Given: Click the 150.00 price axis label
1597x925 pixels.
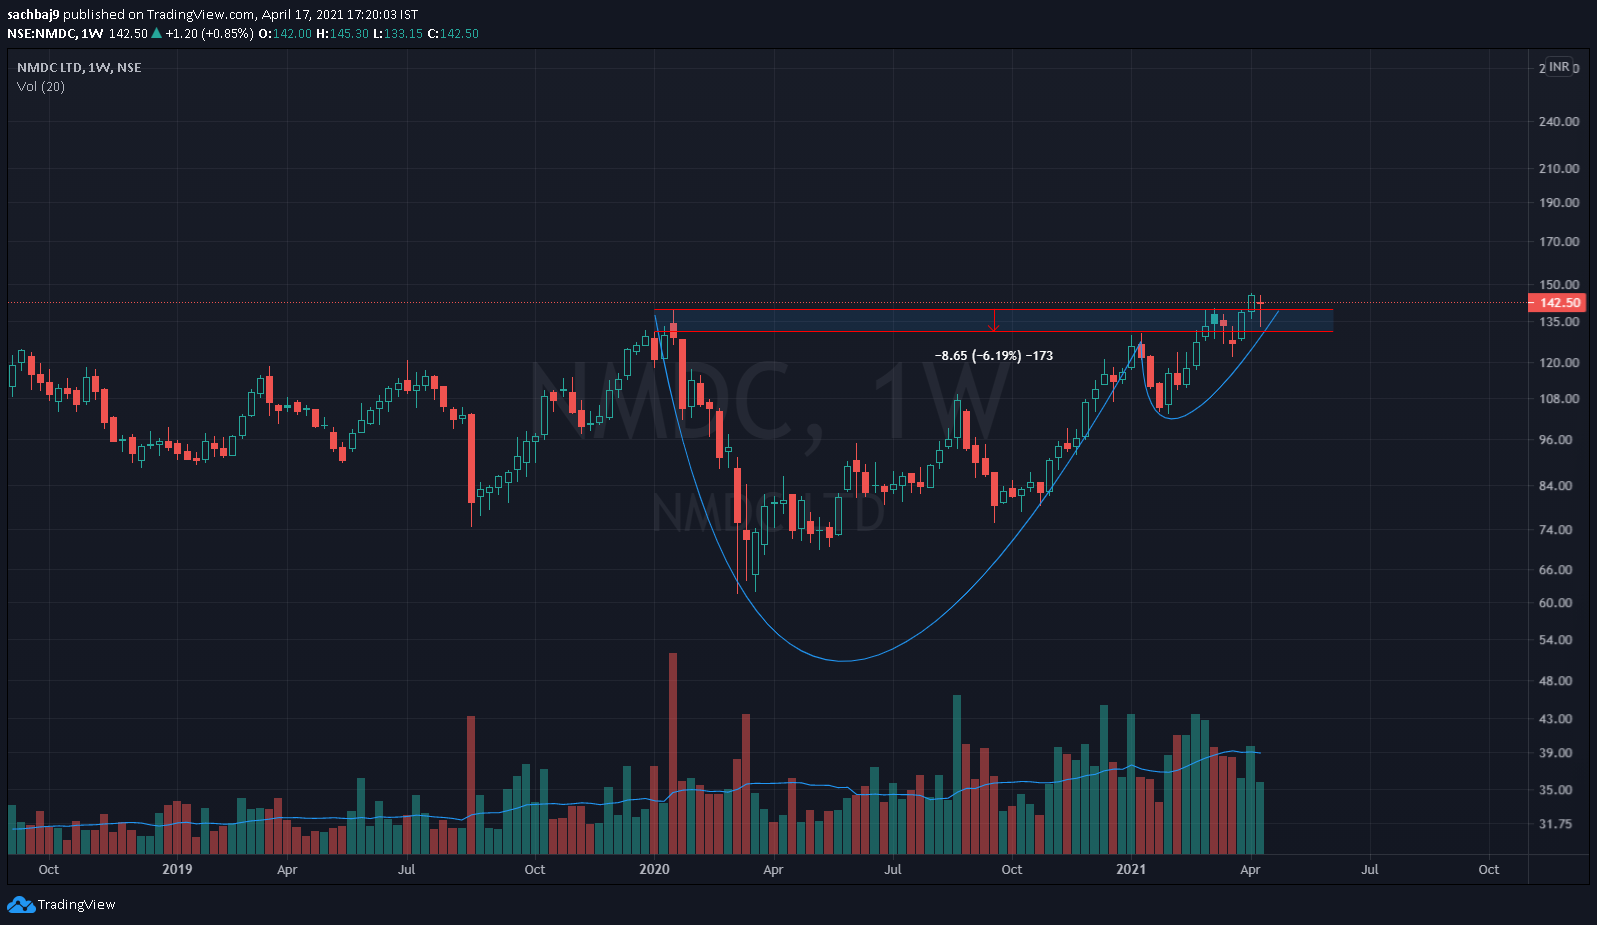Looking at the screenshot, I should click(1559, 284).
